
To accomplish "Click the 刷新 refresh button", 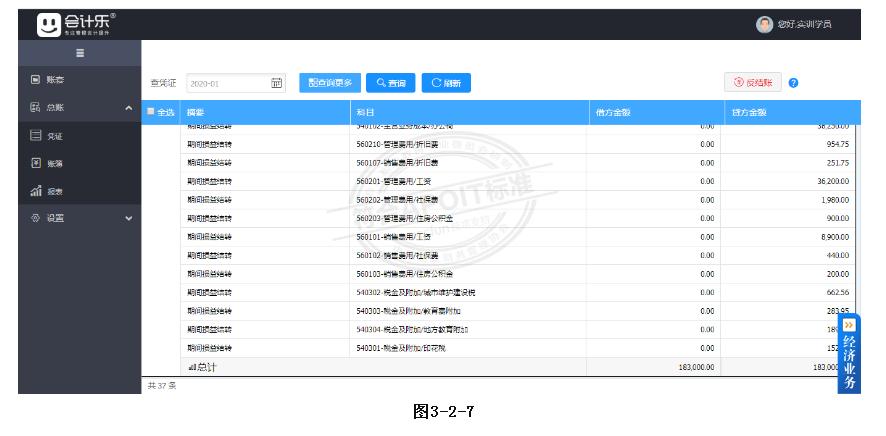I will tap(446, 83).
